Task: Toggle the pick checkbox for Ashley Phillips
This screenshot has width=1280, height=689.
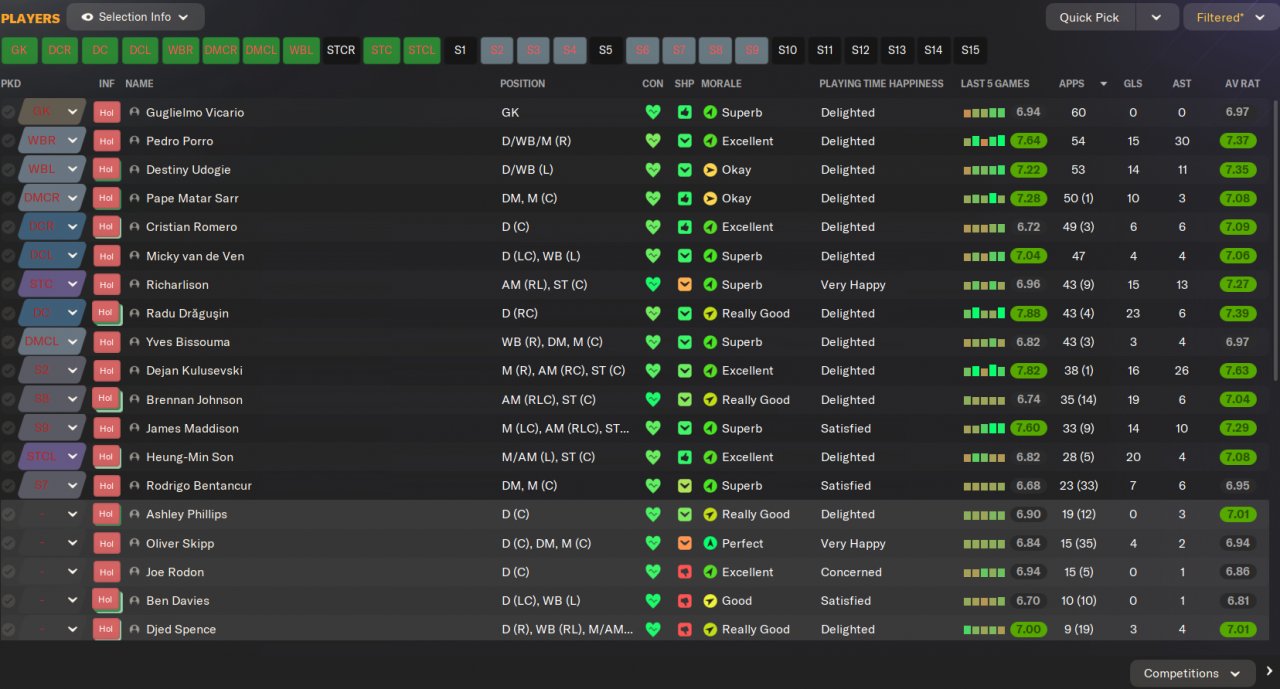Action: pyautogui.click(x=9, y=515)
